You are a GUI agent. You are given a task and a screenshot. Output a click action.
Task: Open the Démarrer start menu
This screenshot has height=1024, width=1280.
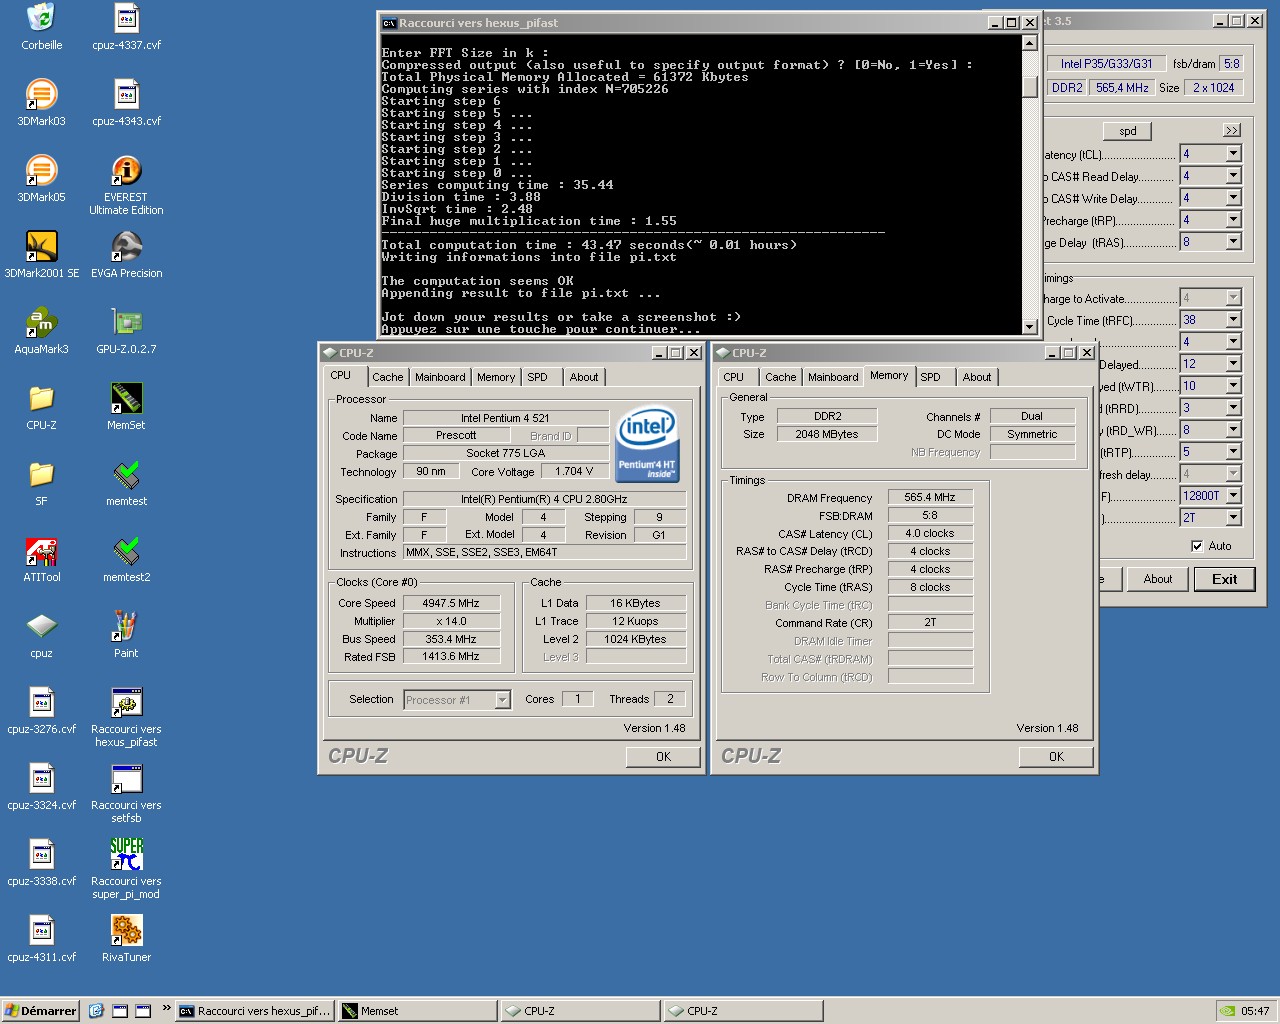click(41, 1011)
